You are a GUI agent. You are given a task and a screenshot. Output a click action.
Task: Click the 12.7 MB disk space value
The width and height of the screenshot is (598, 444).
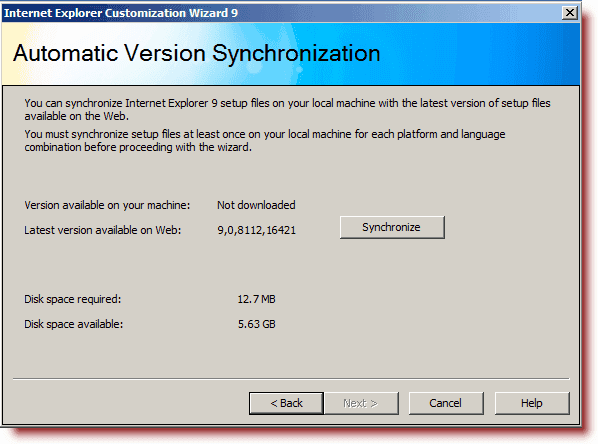point(256,299)
